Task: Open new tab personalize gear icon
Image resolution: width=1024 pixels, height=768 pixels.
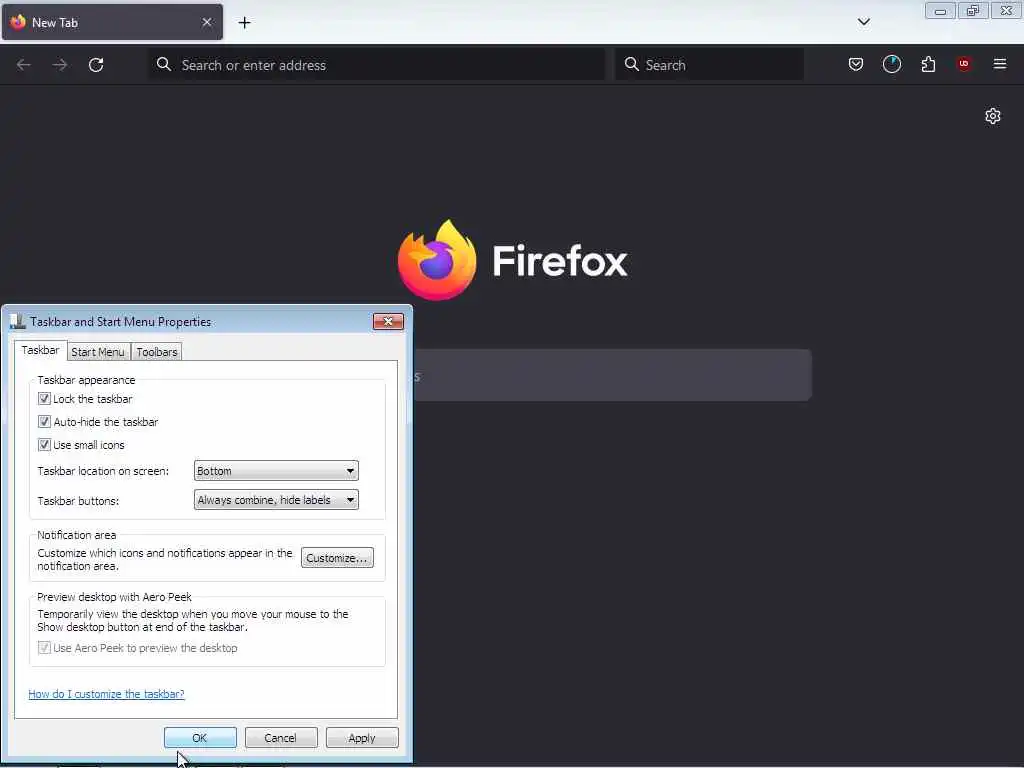Action: (993, 116)
